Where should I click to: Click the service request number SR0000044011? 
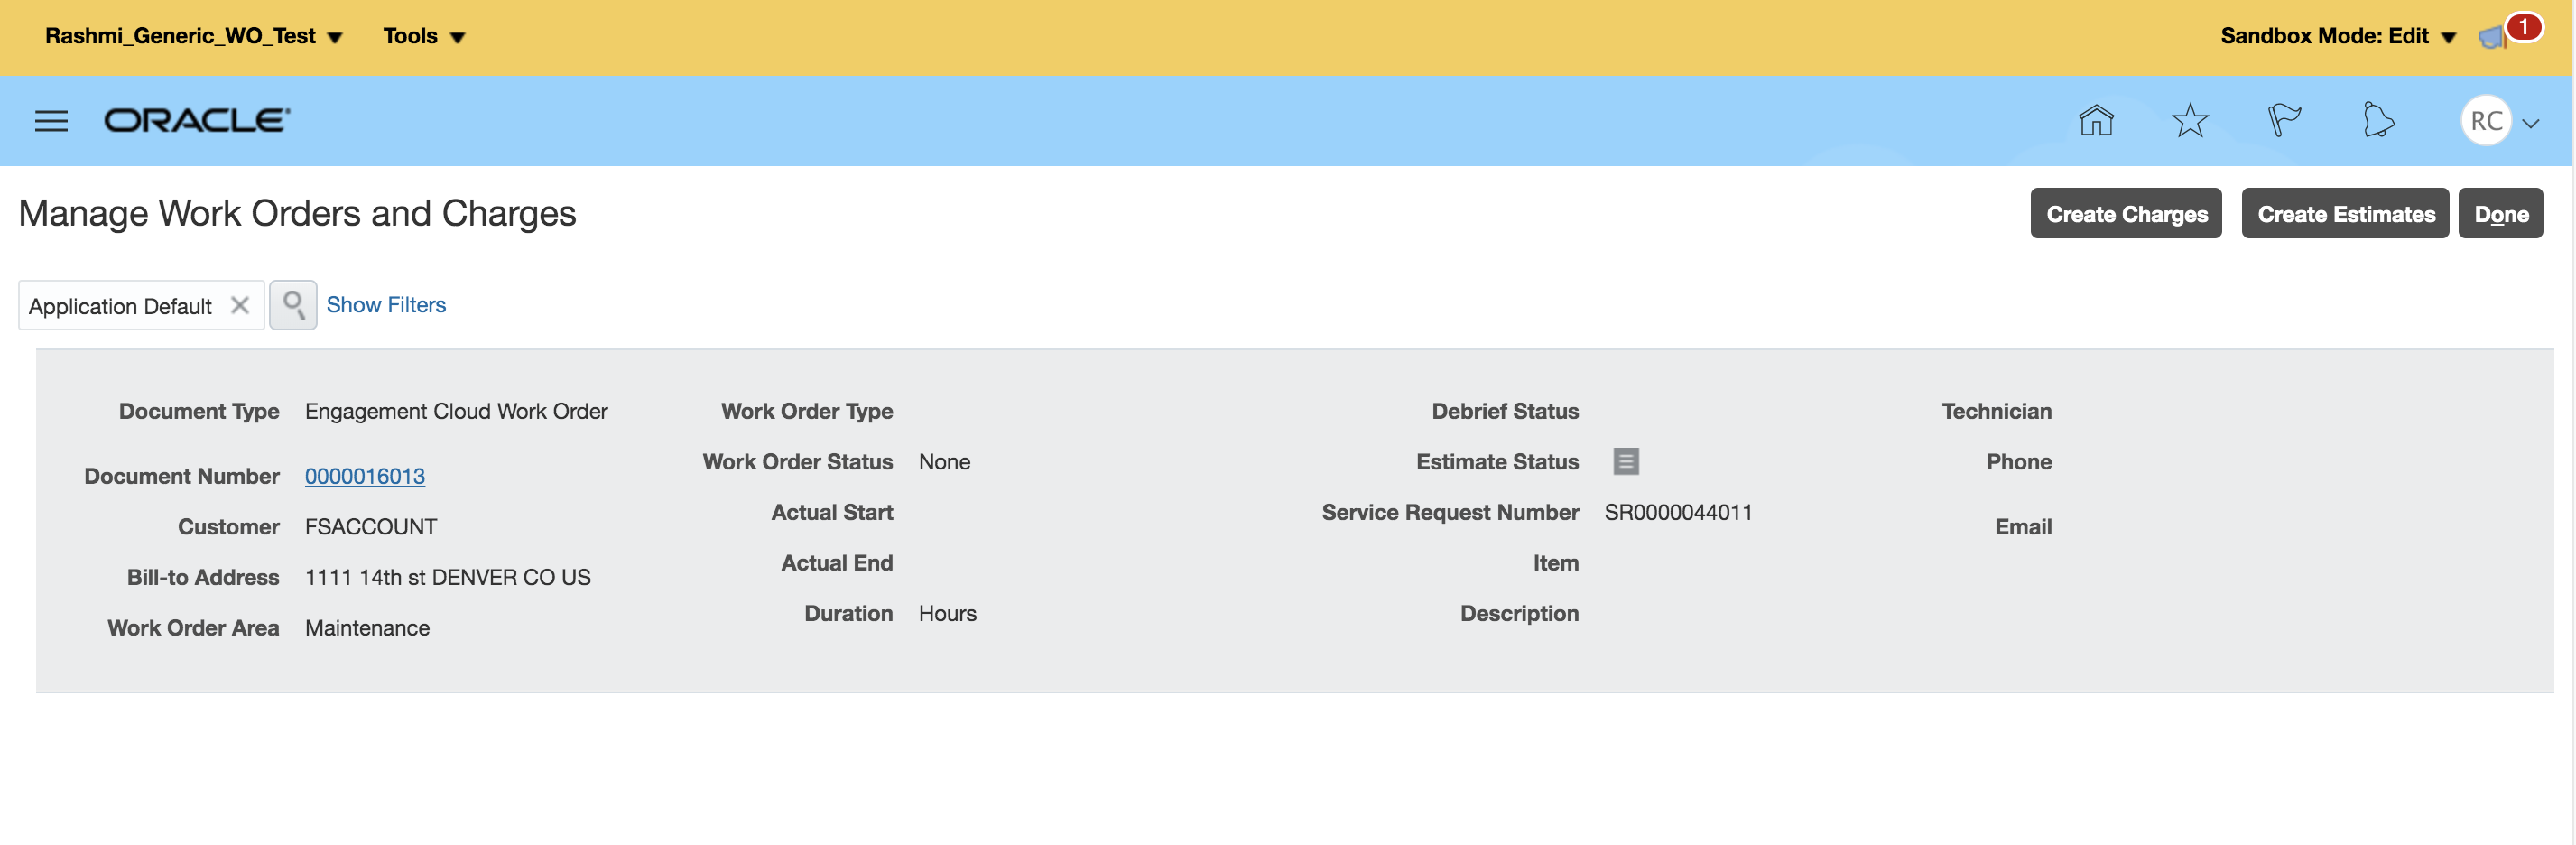coord(1678,512)
